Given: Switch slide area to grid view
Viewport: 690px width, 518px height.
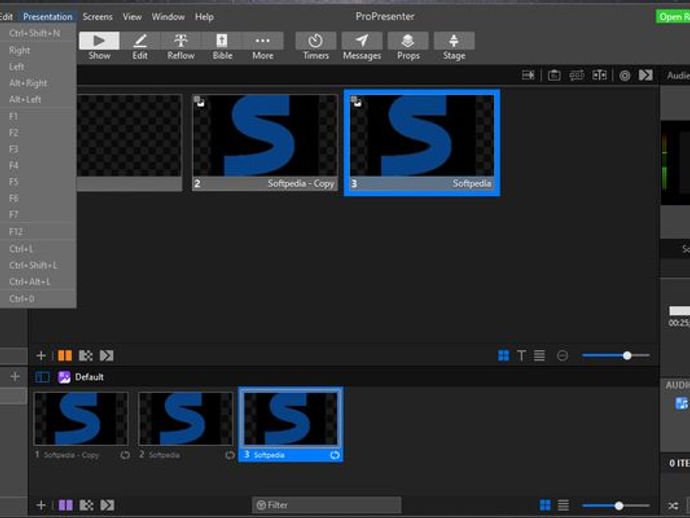Looking at the screenshot, I should pos(503,356).
